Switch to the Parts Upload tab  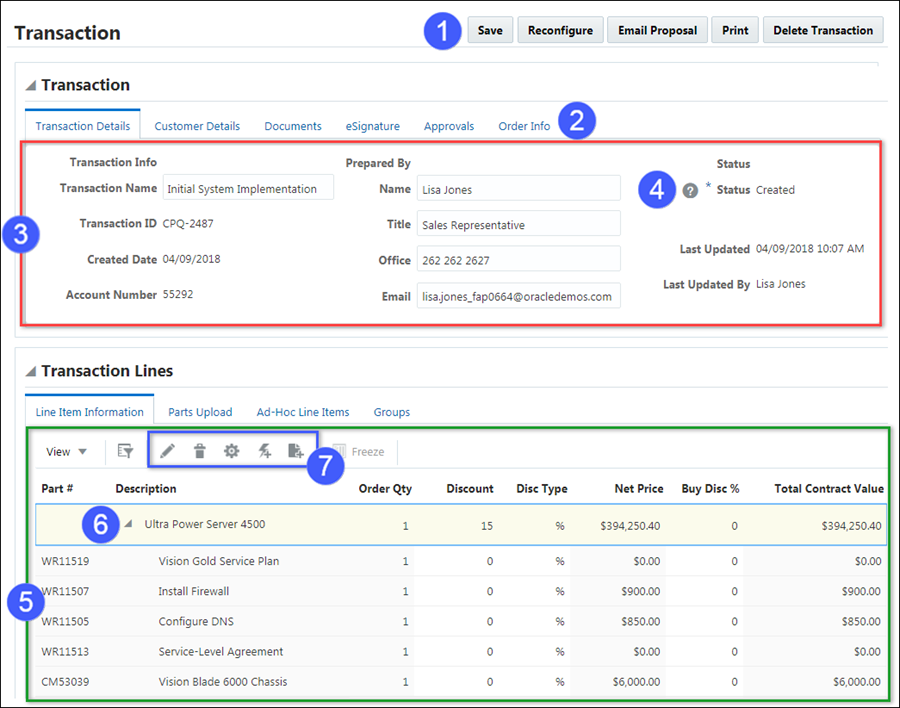point(200,411)
